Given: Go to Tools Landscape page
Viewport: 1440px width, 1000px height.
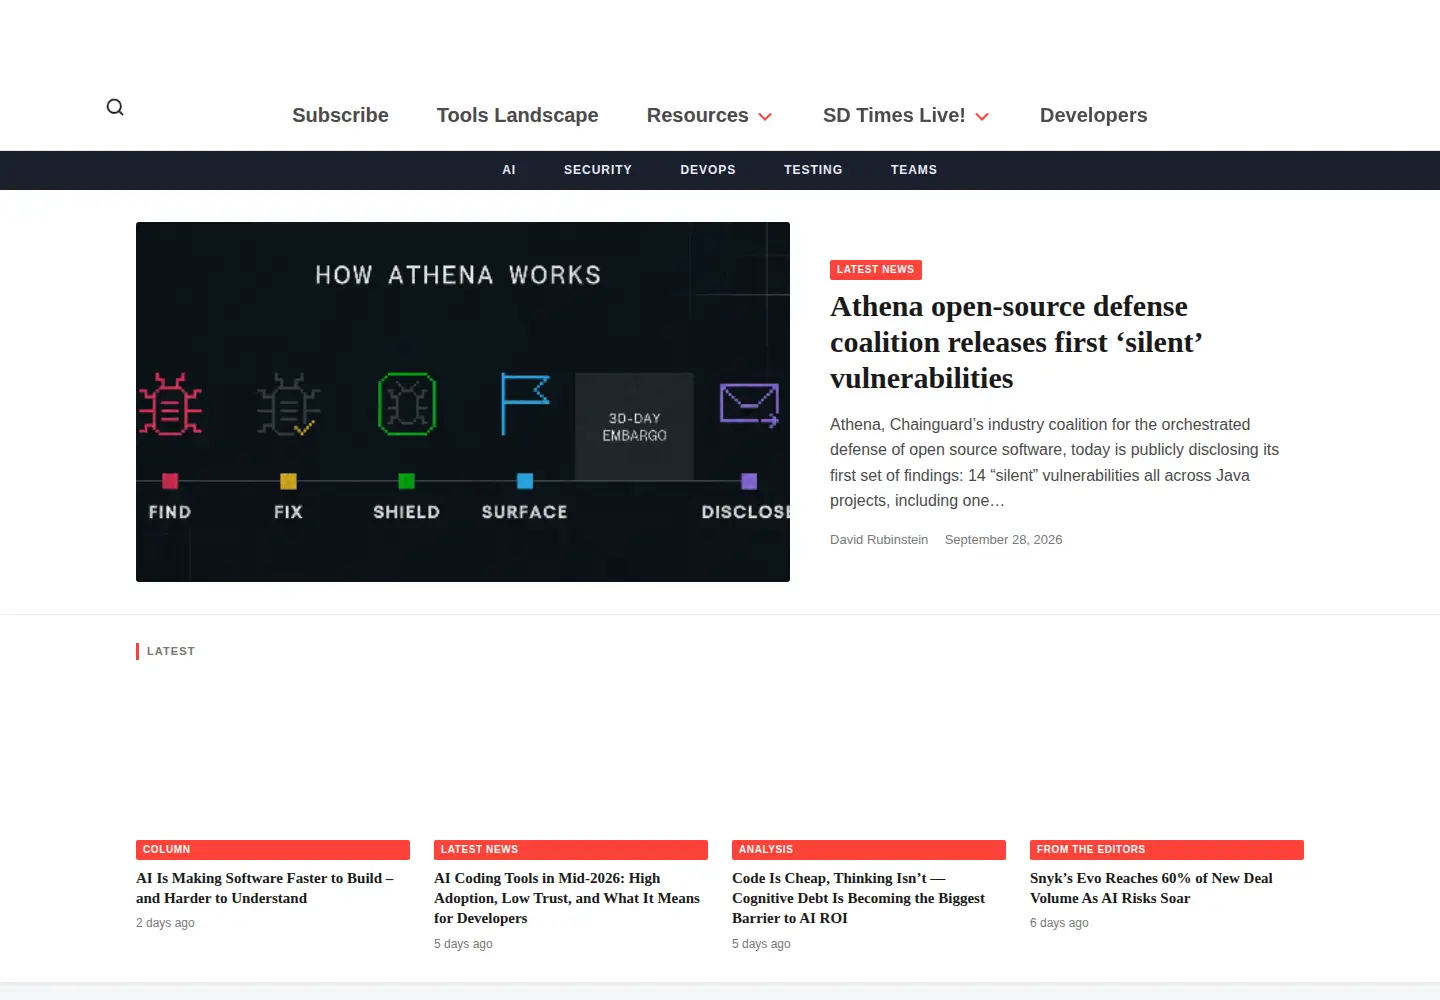Looking at the screenshot, I should click(517, 115).
